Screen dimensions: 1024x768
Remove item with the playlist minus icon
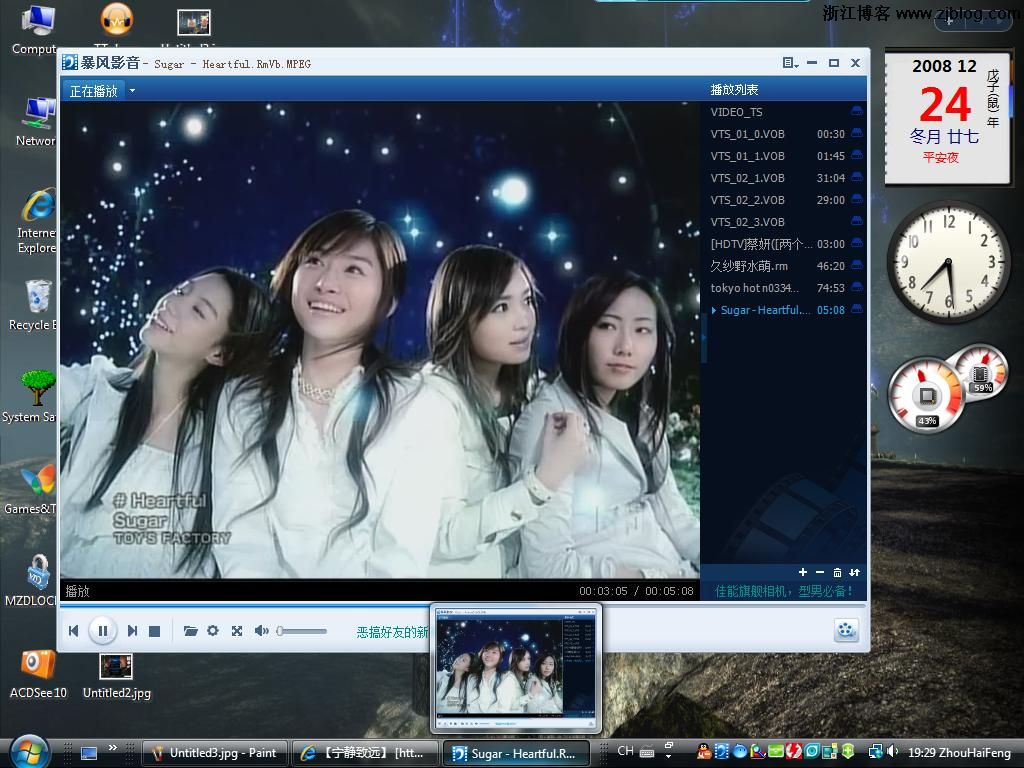(x=820, y=572)
